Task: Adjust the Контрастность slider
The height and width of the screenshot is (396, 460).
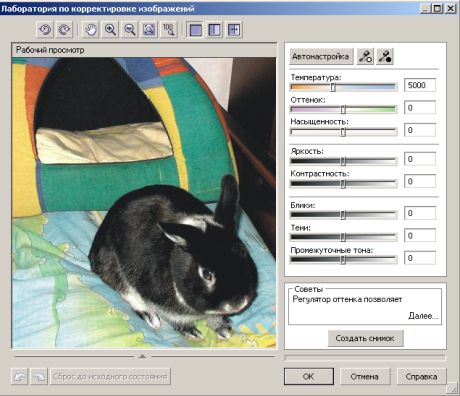Action: pyautogui.click(x=343, y=184)
